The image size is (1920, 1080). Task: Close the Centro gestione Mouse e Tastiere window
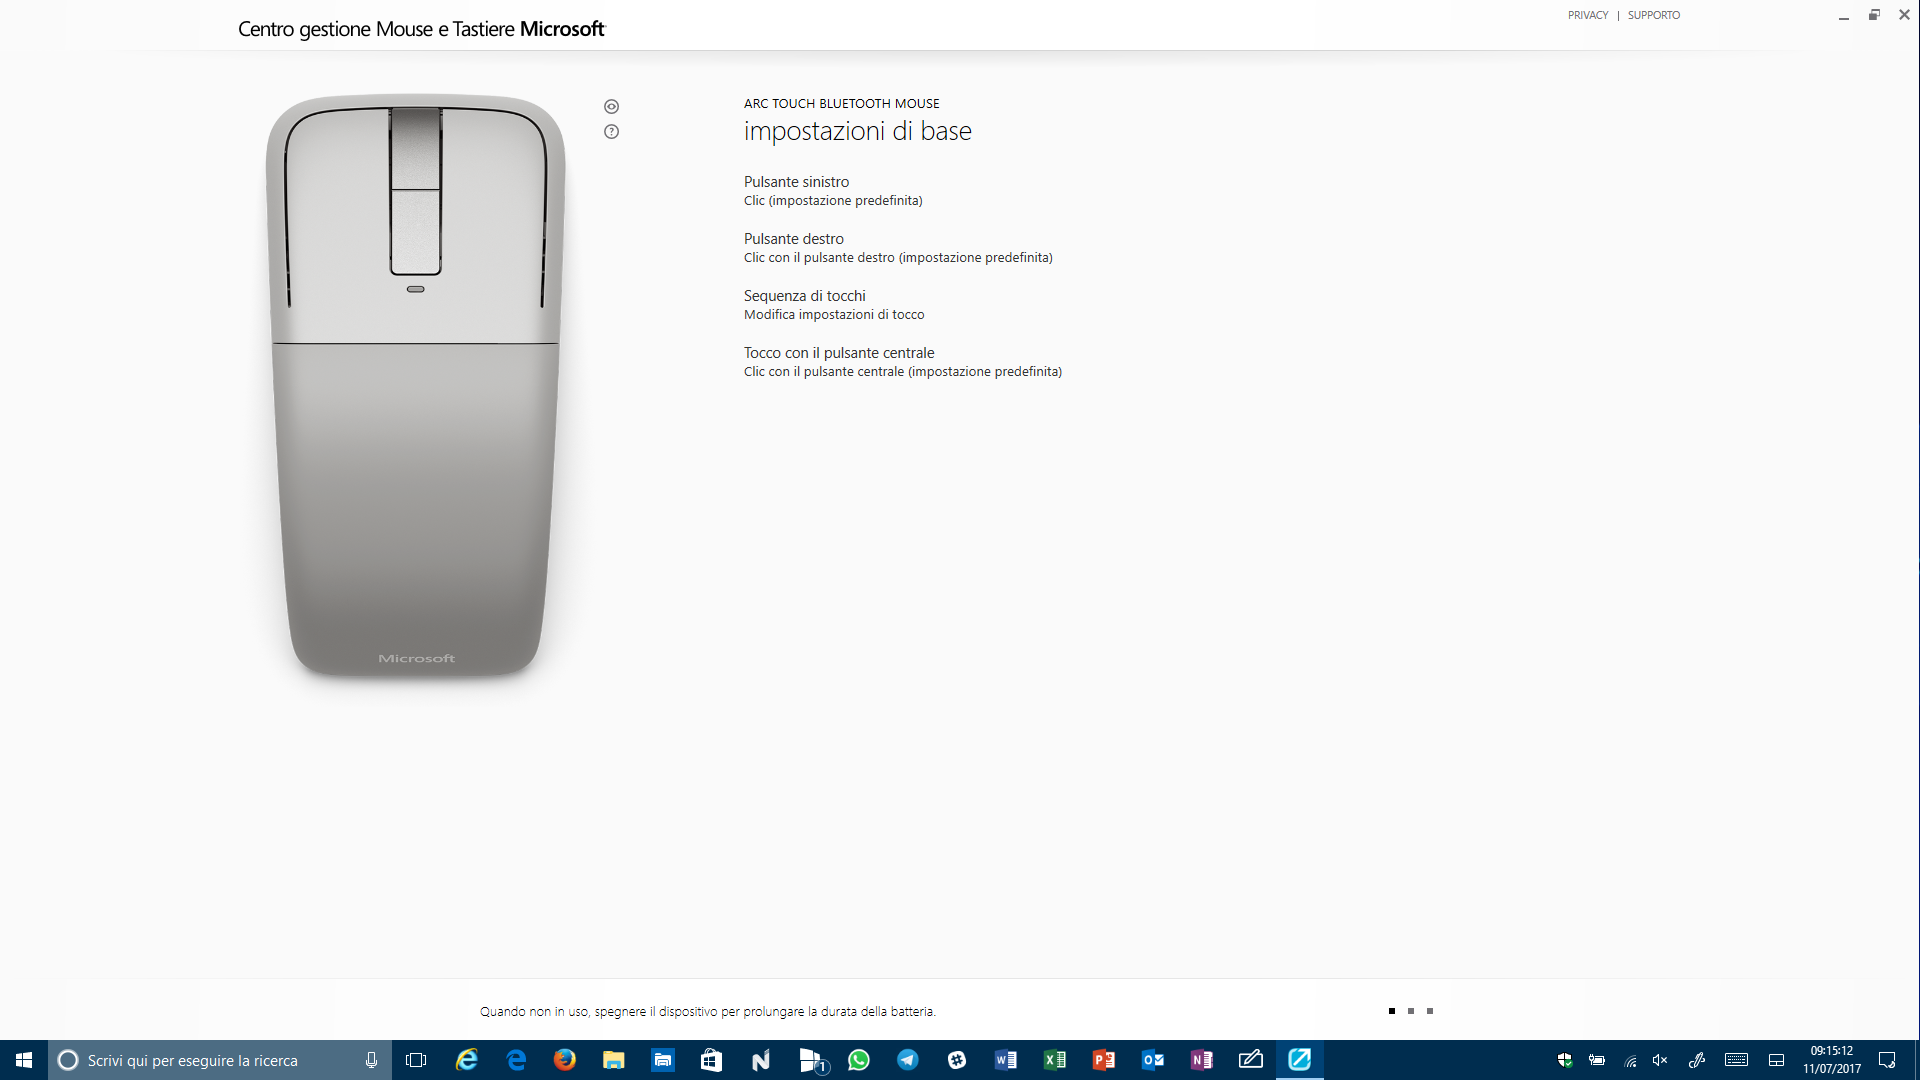click(1904, 15)
